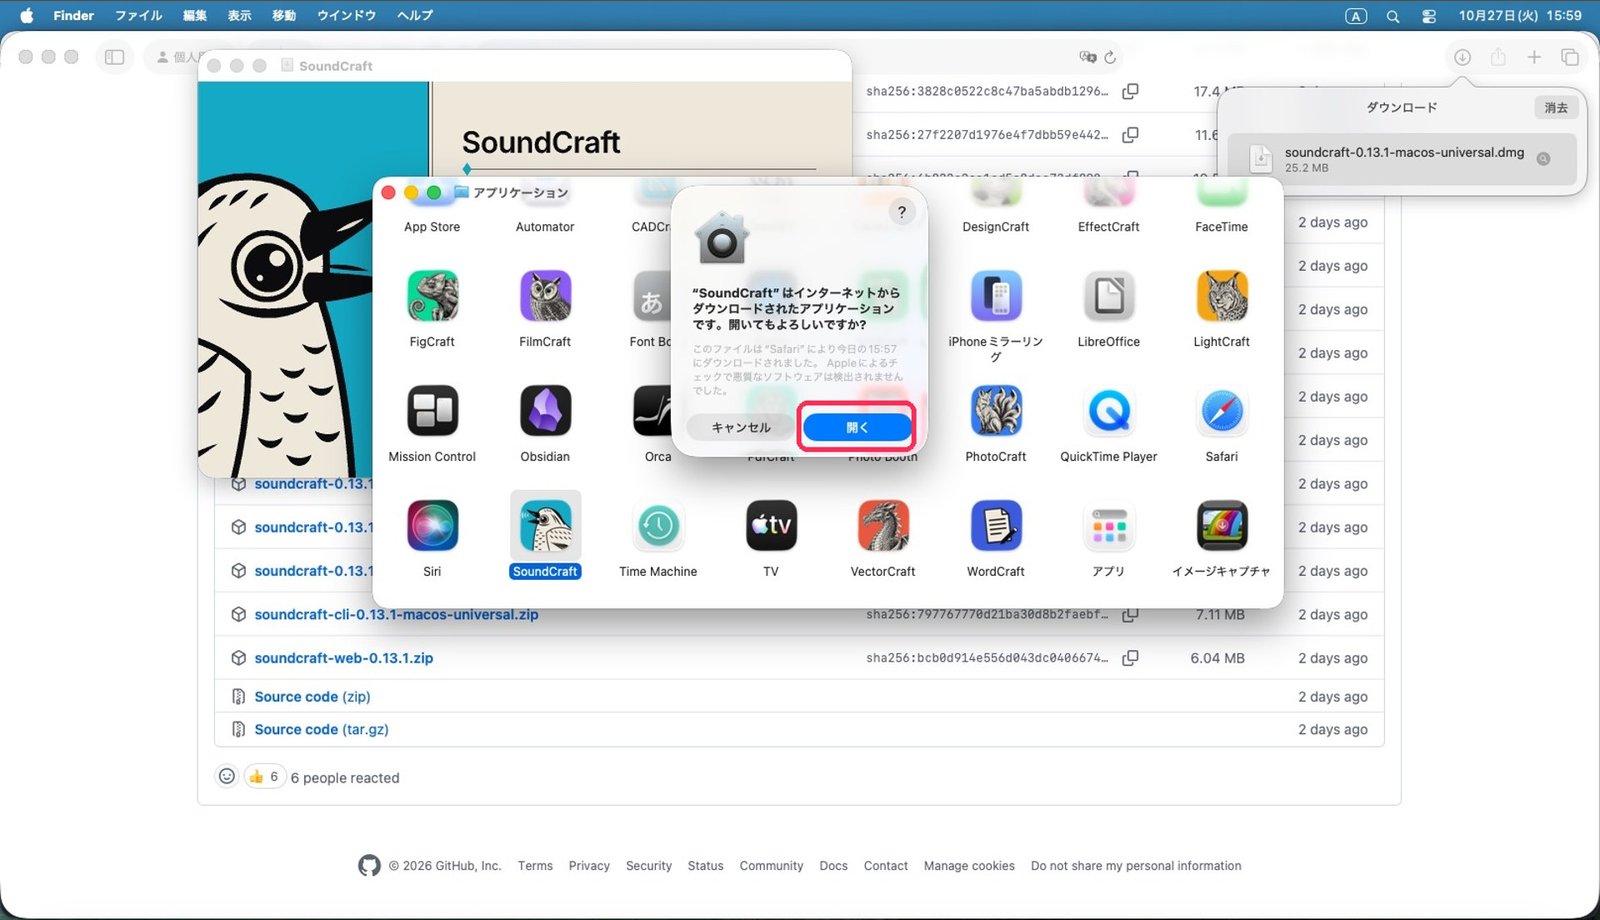Select LibreOffice app icon
1600x920 pixels.
1109,296
